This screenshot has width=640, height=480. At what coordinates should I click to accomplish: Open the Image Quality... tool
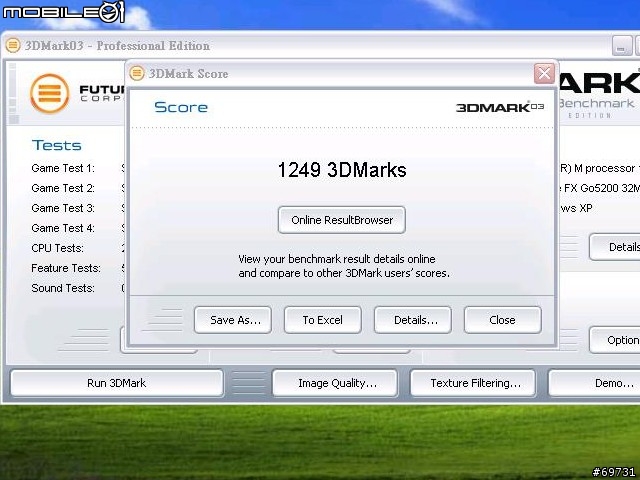pos(335,383)
